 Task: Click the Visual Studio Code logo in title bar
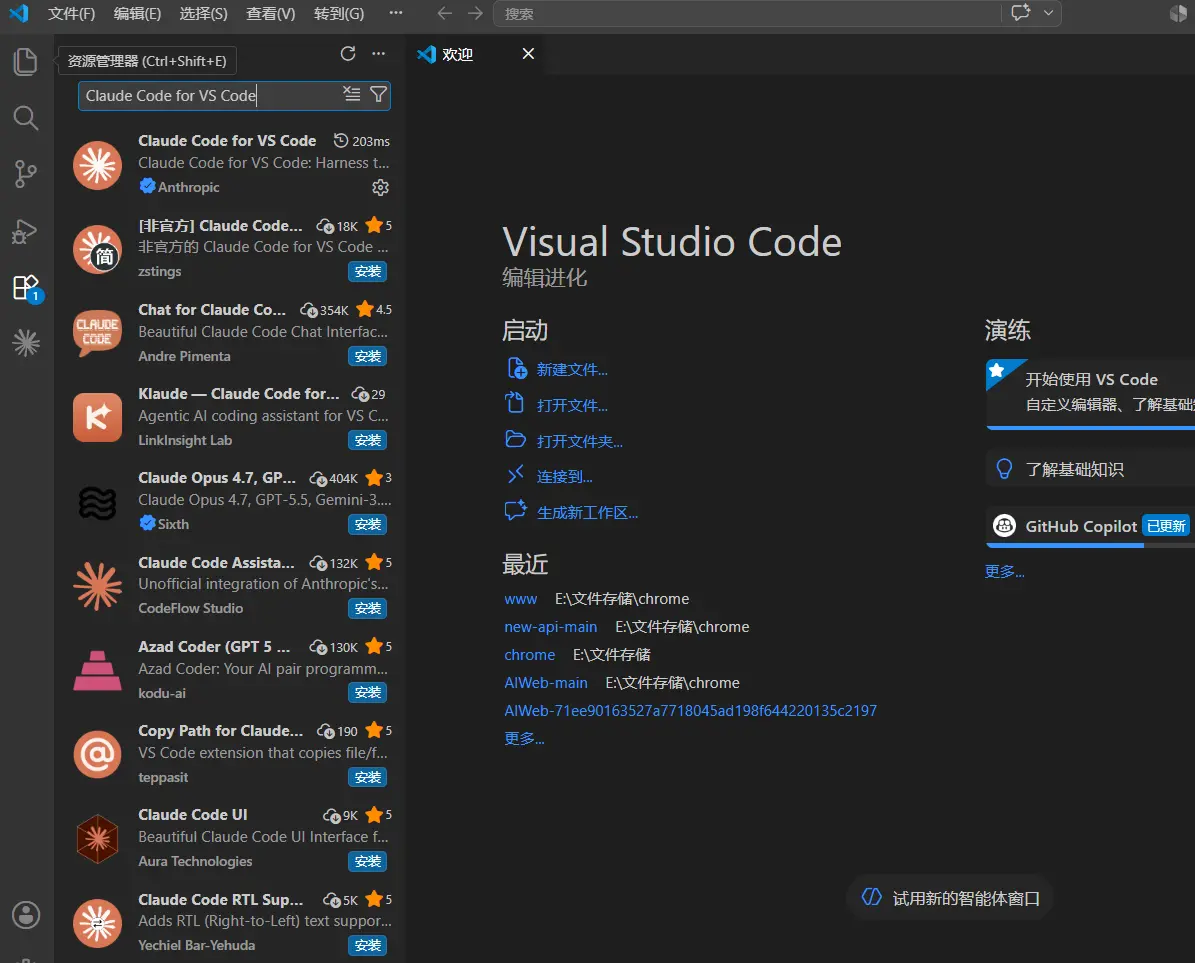tap(18, 13)
